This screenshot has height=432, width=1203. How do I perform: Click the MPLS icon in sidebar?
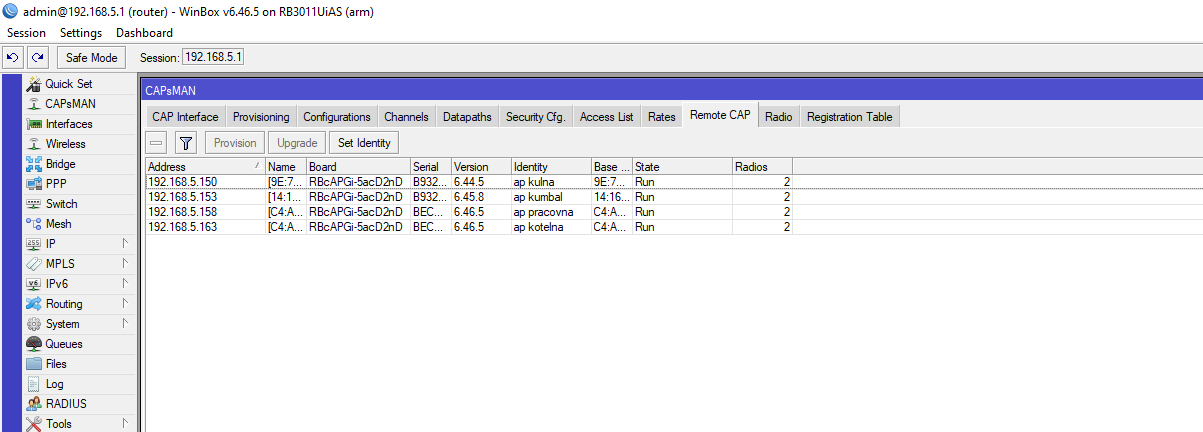point(33,264)
